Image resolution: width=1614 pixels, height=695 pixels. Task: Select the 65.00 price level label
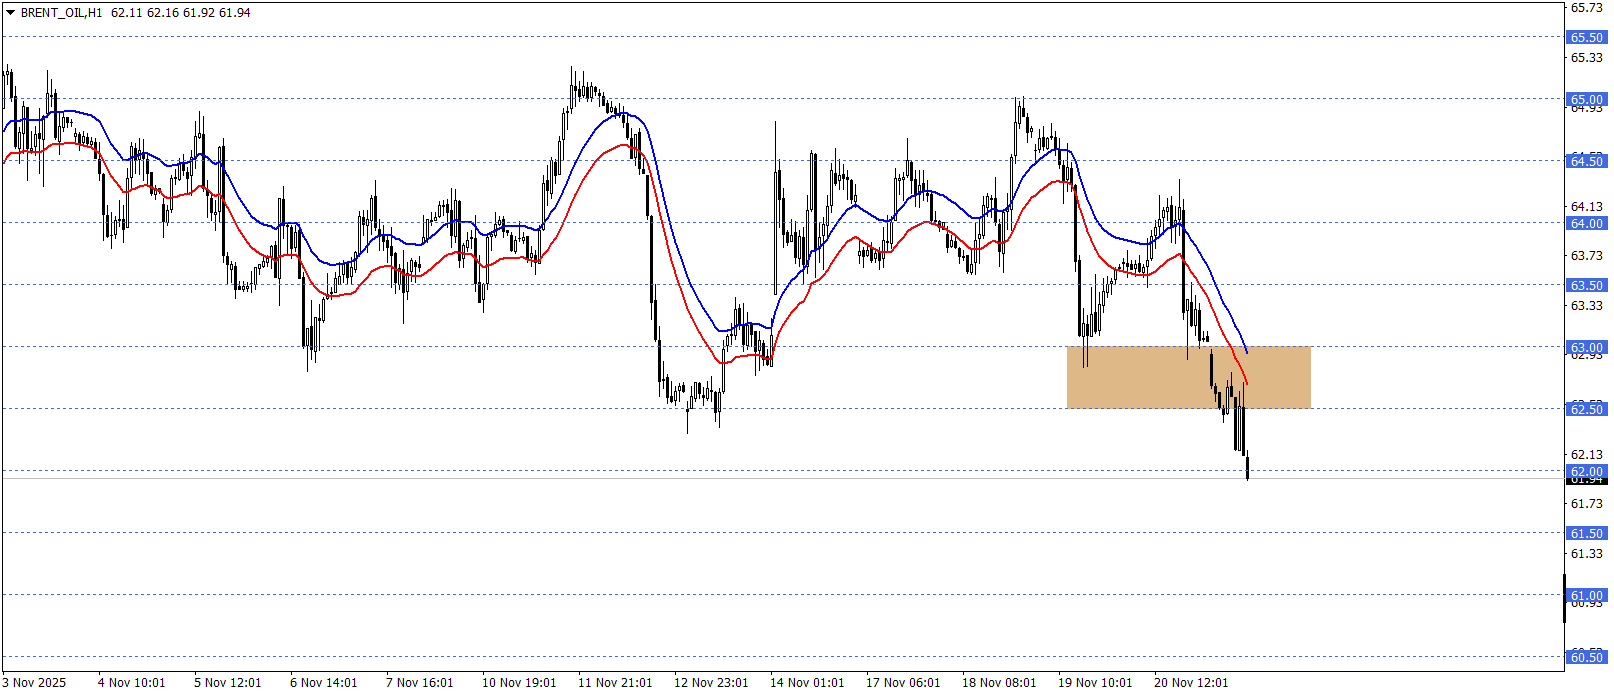pos(1586,100)
